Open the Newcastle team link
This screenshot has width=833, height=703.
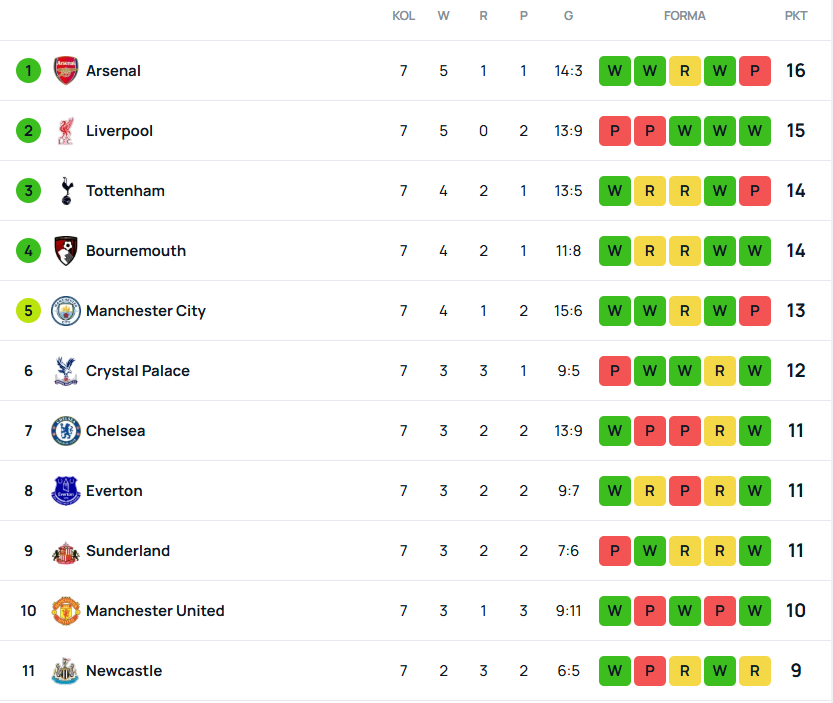(123, 671)
